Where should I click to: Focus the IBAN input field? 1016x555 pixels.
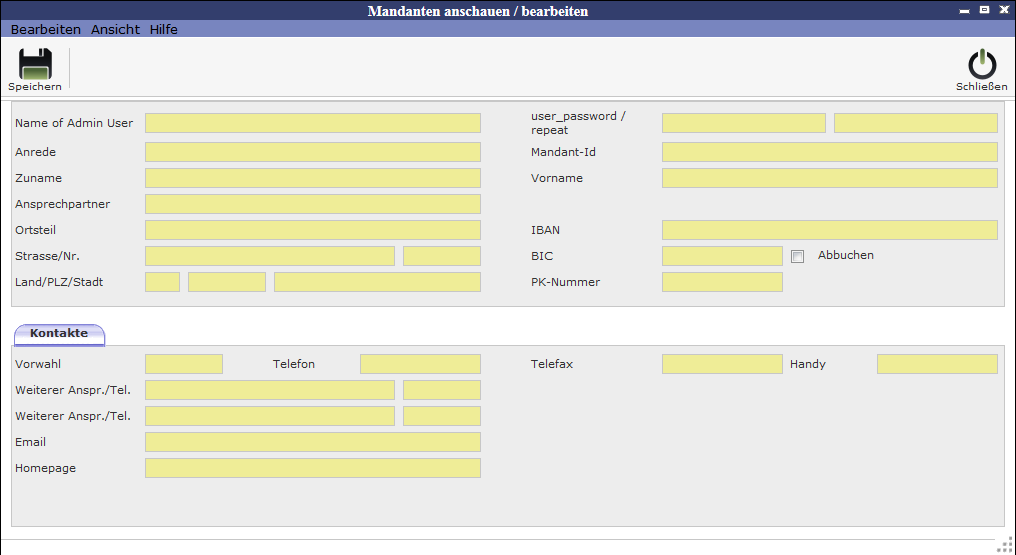coord(829,230)
